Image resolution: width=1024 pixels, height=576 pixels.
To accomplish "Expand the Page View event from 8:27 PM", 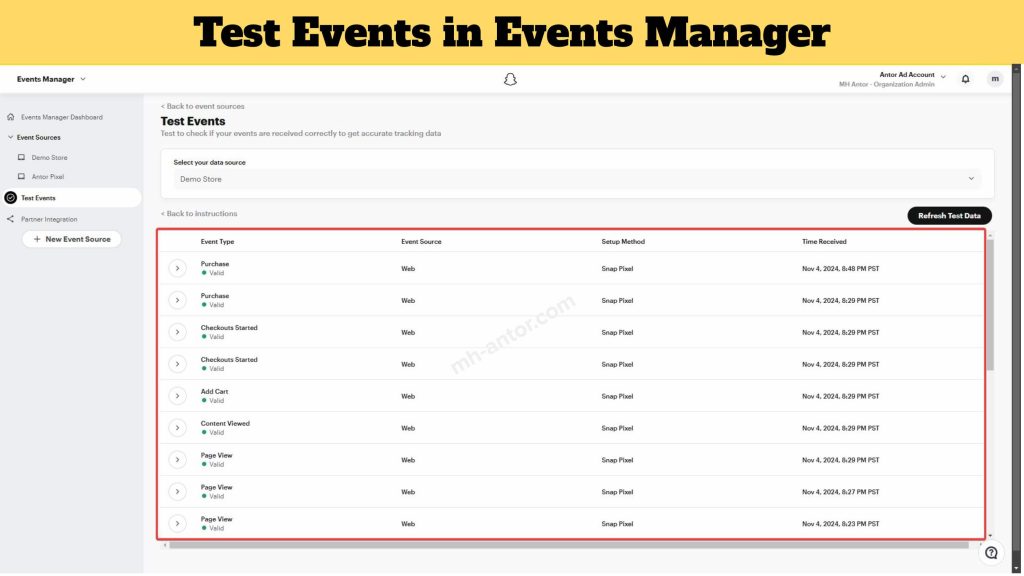I will (x=177, y=492).
